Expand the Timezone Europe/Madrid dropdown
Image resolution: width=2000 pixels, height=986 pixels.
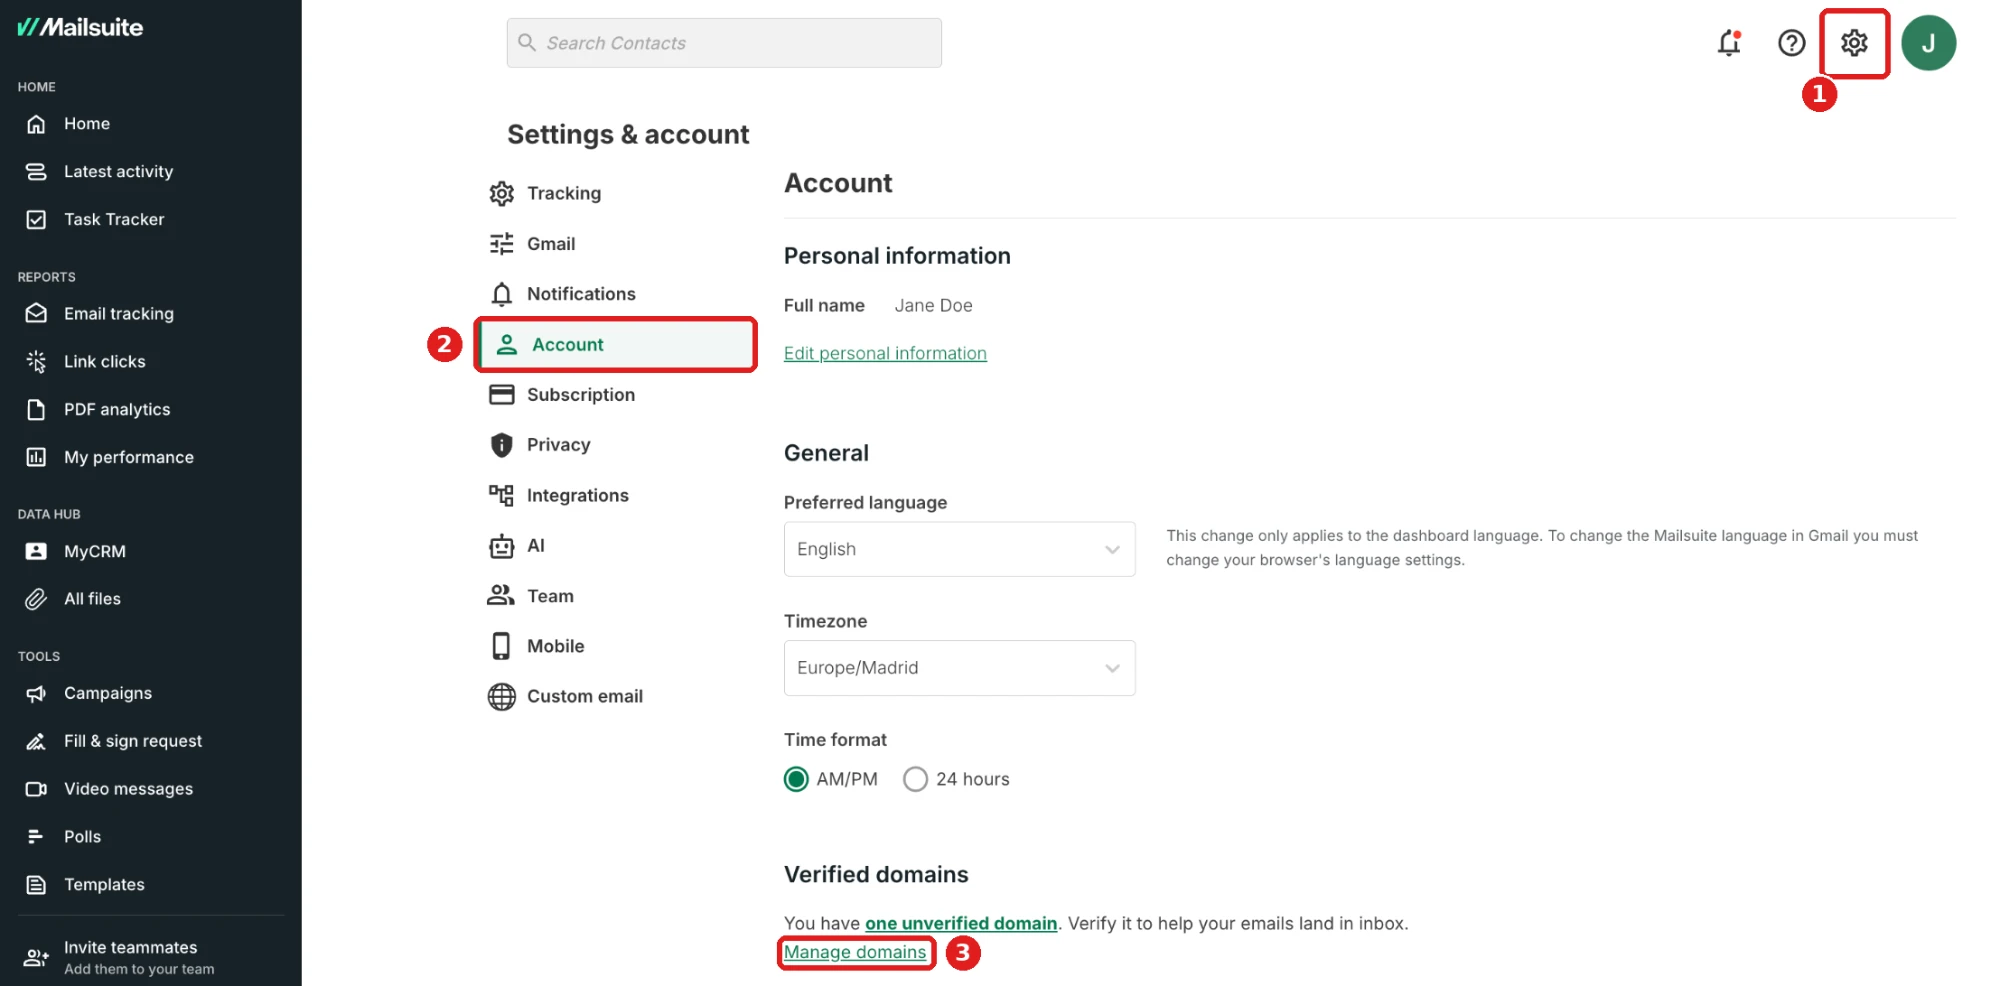tap(959, 668)
